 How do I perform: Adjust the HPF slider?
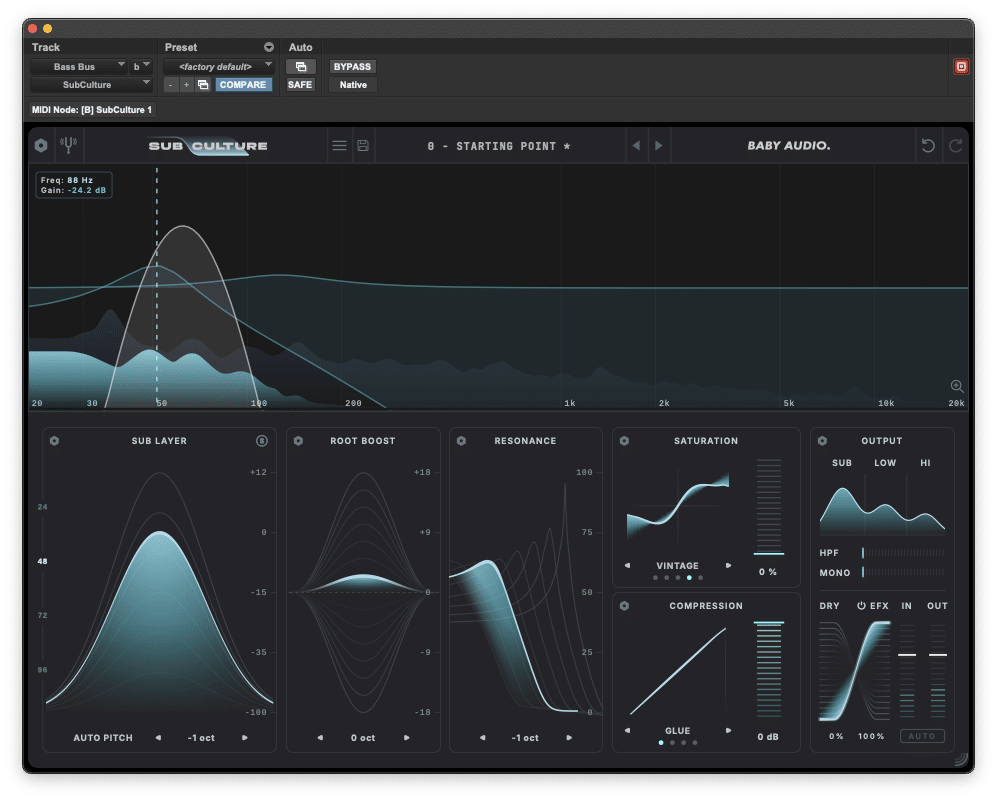coord(904,553)
